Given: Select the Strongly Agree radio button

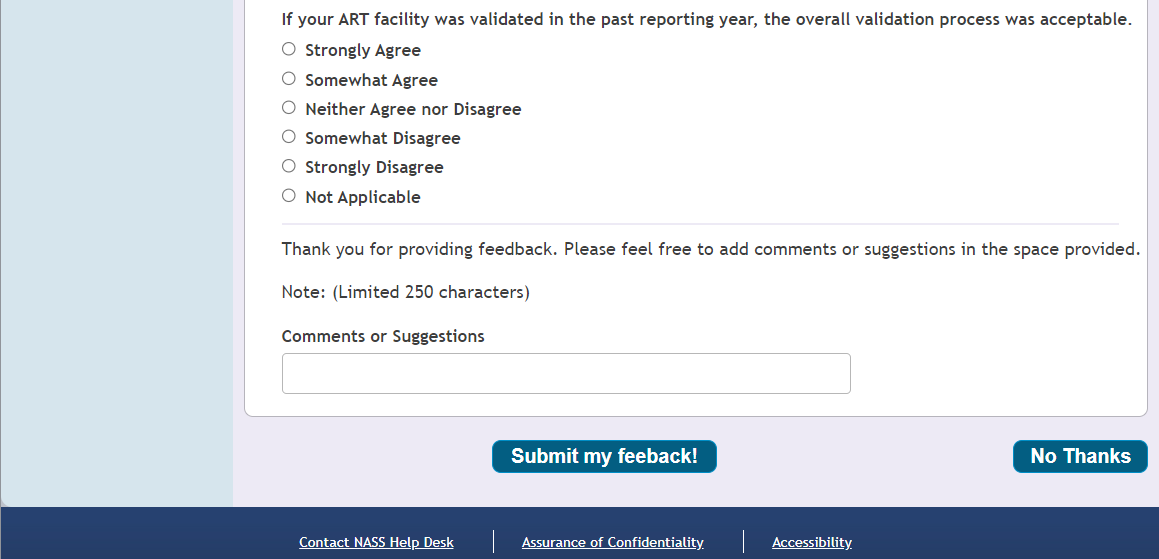Looking at the screenshot, I should coord(289,49).
